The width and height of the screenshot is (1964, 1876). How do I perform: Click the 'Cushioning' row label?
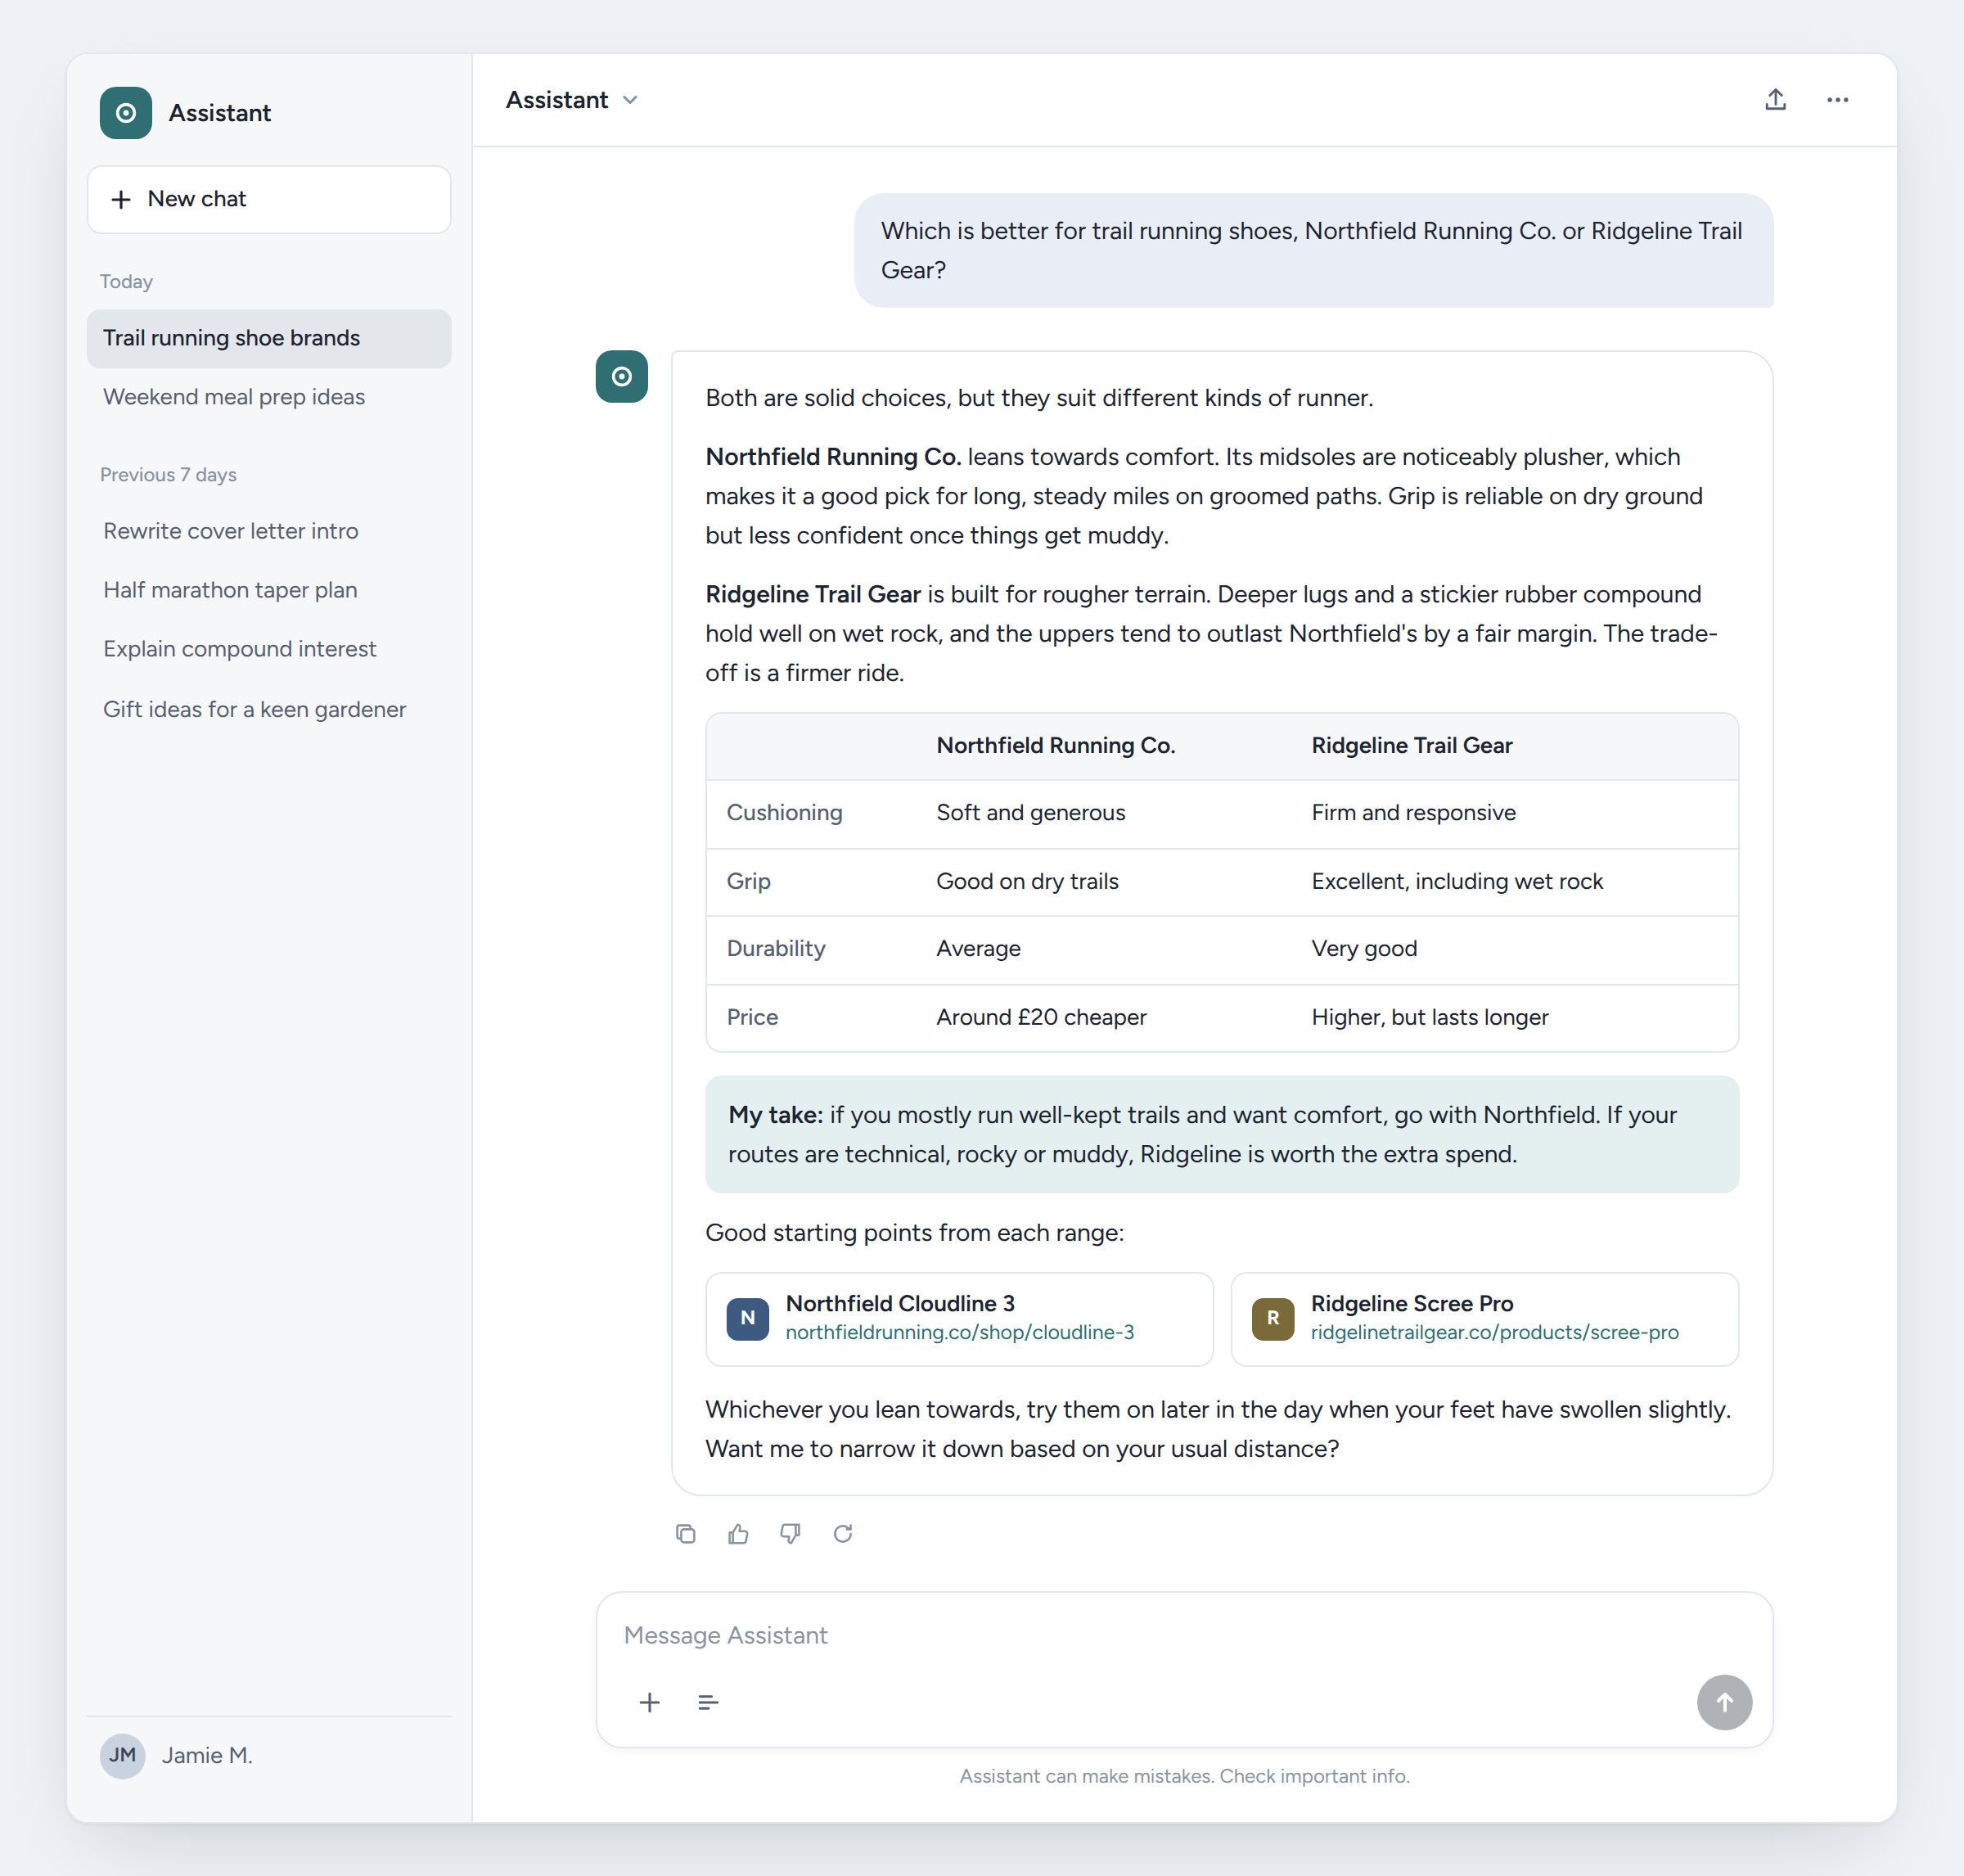tap(784, 813)
